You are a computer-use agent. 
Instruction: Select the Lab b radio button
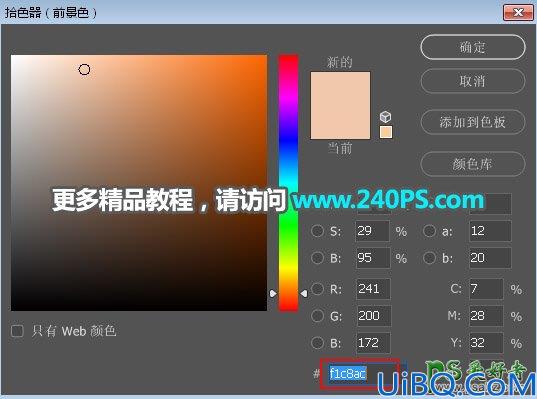[x=429, y=258]
